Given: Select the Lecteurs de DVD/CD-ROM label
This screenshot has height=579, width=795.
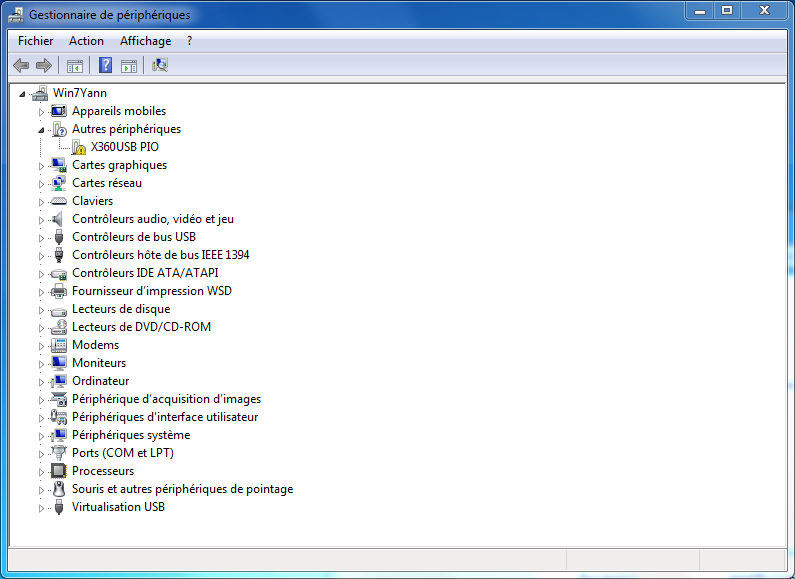Looking at the screenshot, I should pyautogui.click(x=141, y=327).
